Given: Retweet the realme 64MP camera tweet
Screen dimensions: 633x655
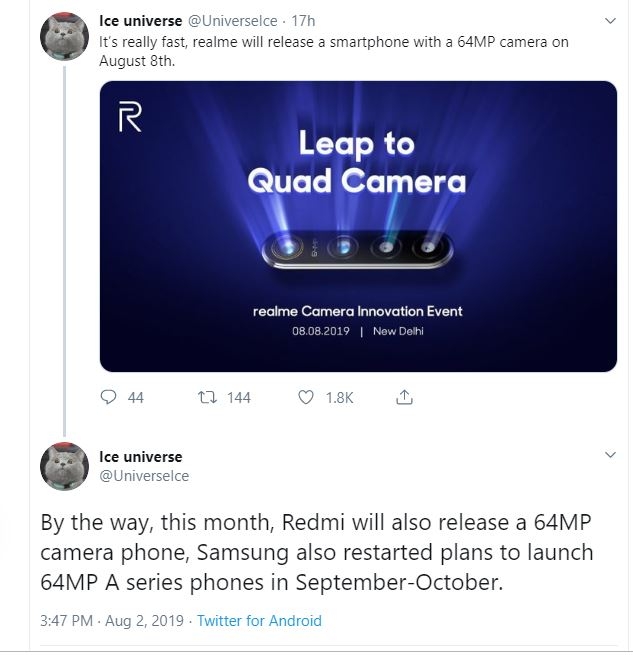Looking at the screenshot, I should [207, 397].
